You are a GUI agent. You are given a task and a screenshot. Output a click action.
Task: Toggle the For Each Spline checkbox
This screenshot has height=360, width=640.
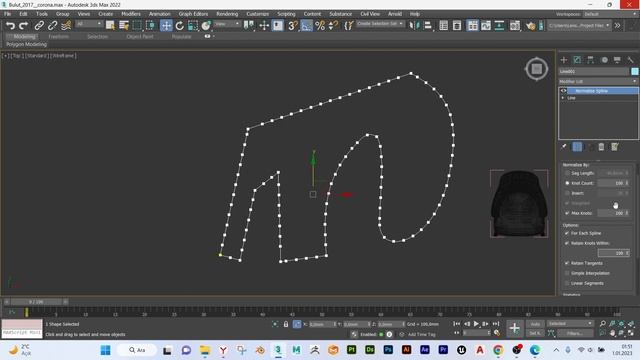(x=567, y=233)
